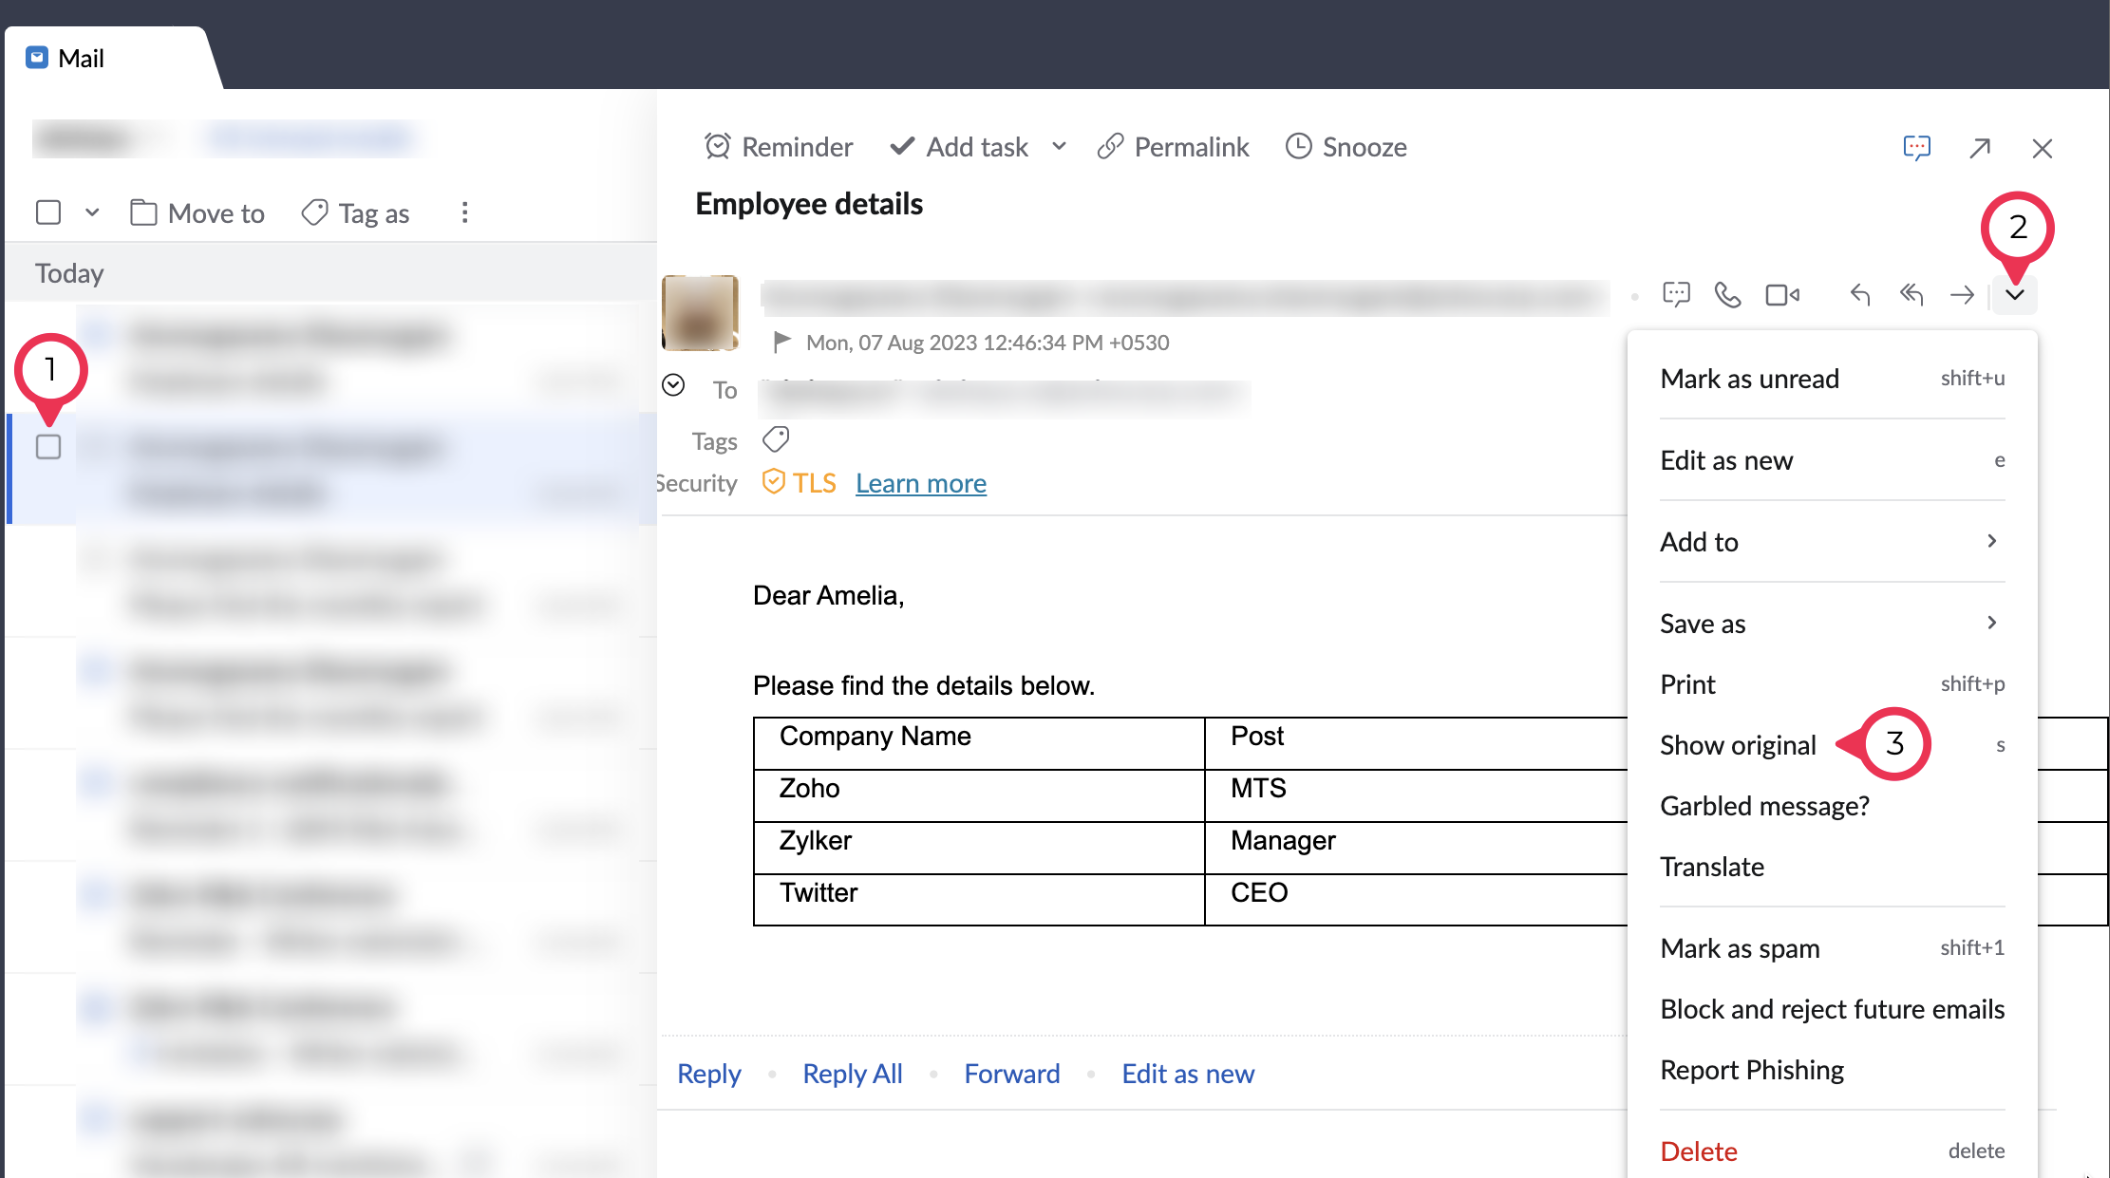Click the Reminder alarm icon
This screenshot has height=1178, width=2110.
coord(717,147)
